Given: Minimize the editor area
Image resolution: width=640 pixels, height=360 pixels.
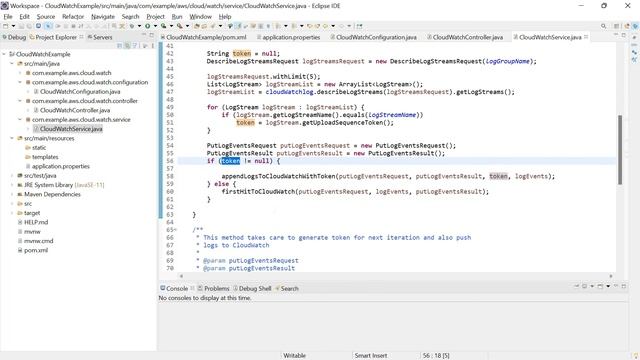Looking at the screenshot, I should [616, 35].
